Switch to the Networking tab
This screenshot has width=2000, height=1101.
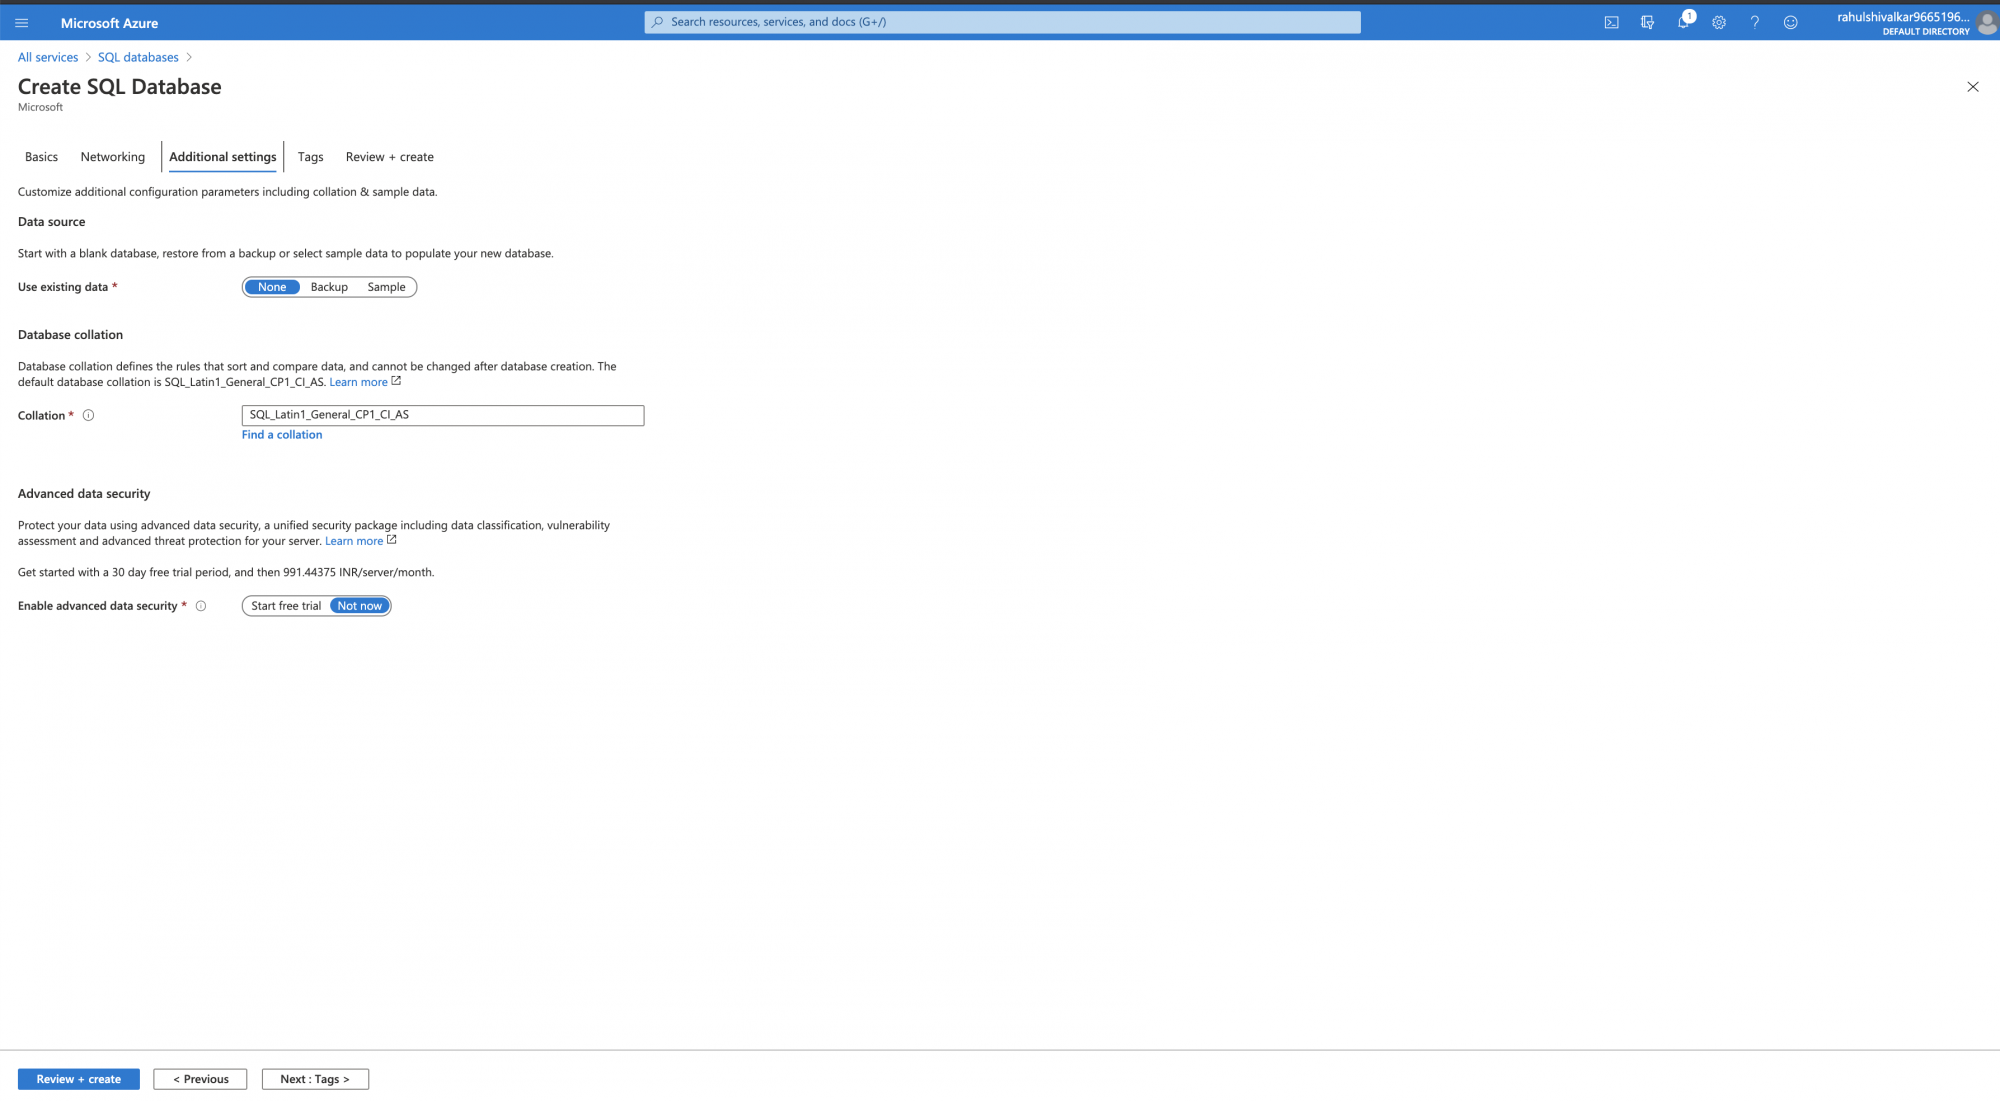coord(112,157)
